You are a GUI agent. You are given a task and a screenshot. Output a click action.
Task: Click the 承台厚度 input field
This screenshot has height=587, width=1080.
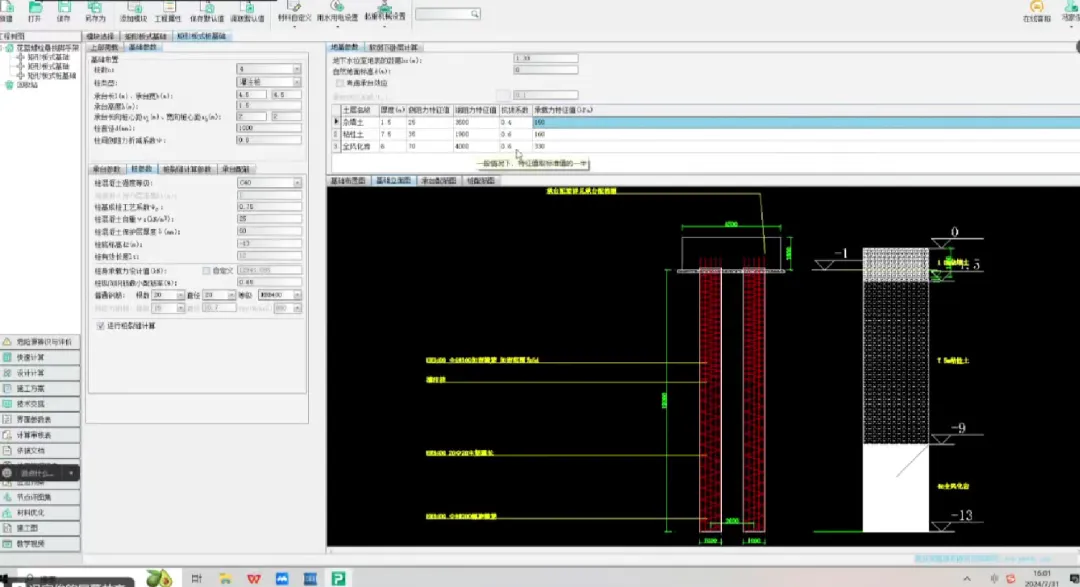point(269,105)
